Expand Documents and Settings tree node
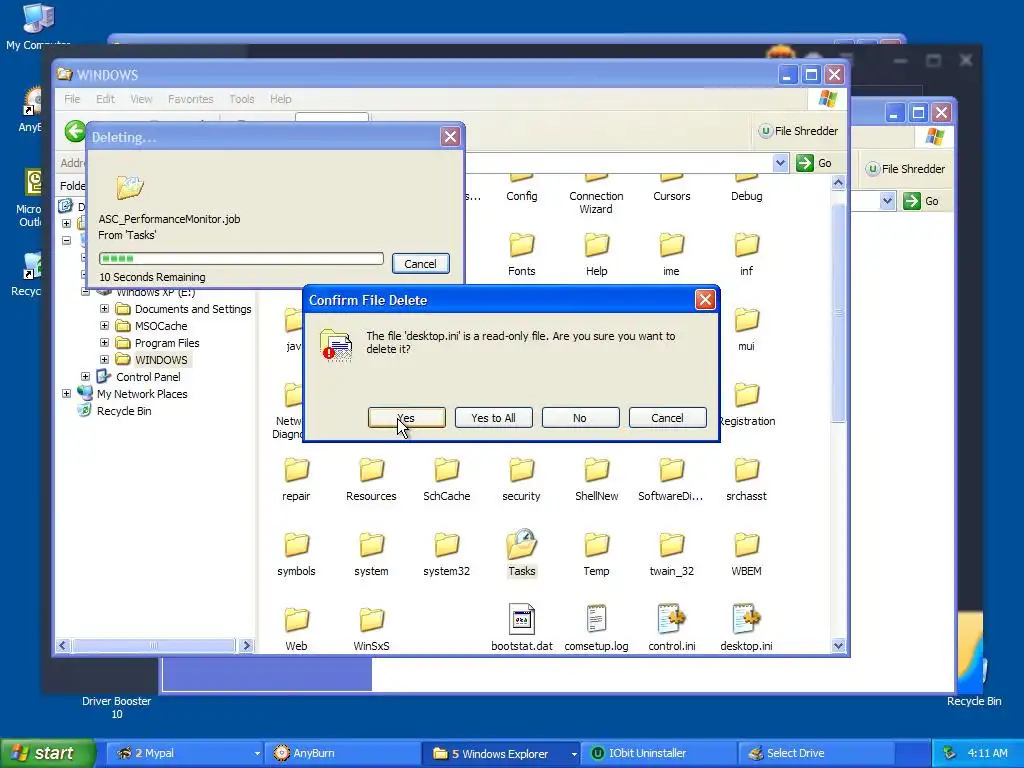Image resolution: width=1024 pixels, height=768 pixels. (x=104, y=308)
